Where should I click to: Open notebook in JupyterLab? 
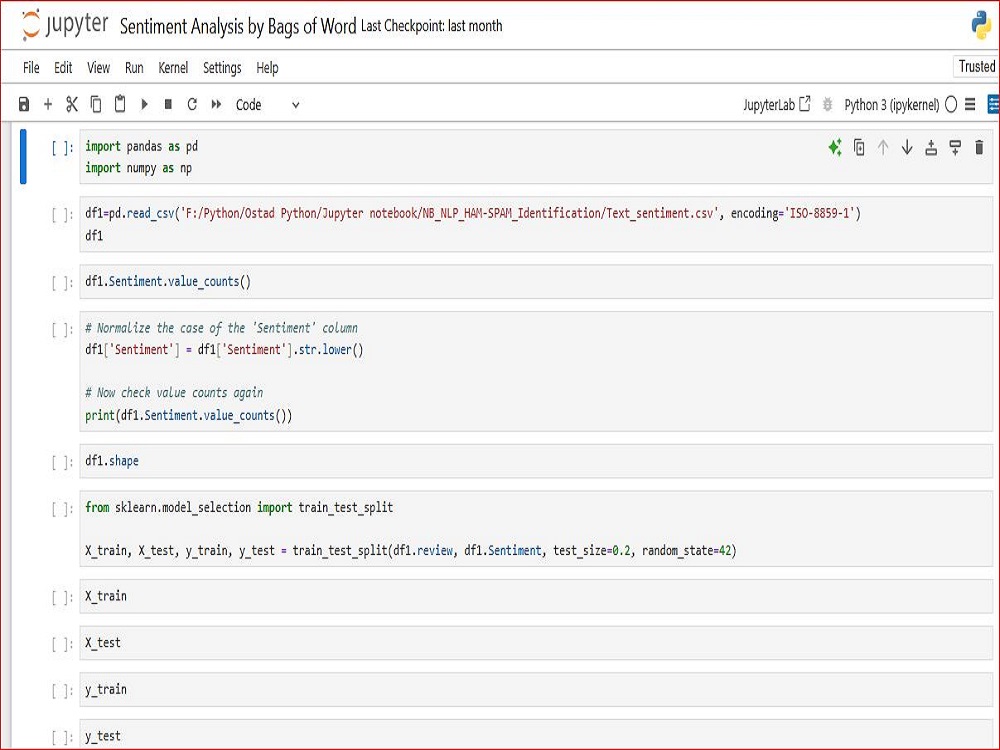point(776,104)
